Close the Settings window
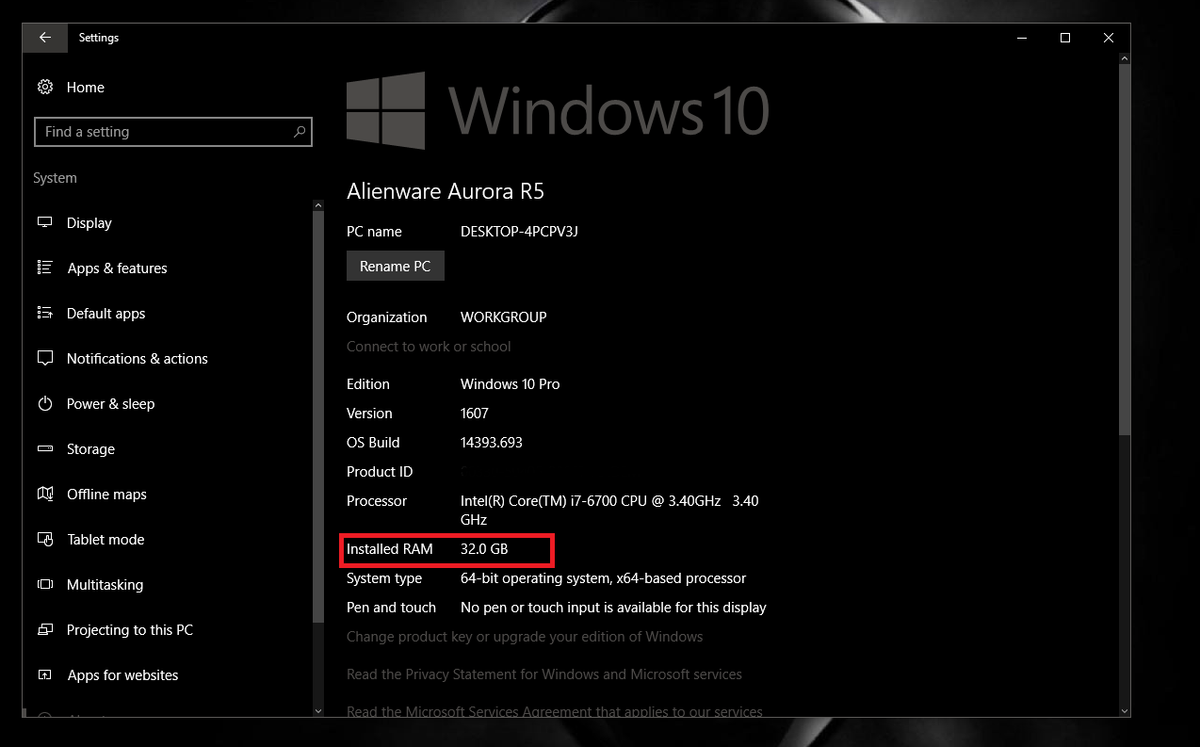 click(x=1109, y=38)
